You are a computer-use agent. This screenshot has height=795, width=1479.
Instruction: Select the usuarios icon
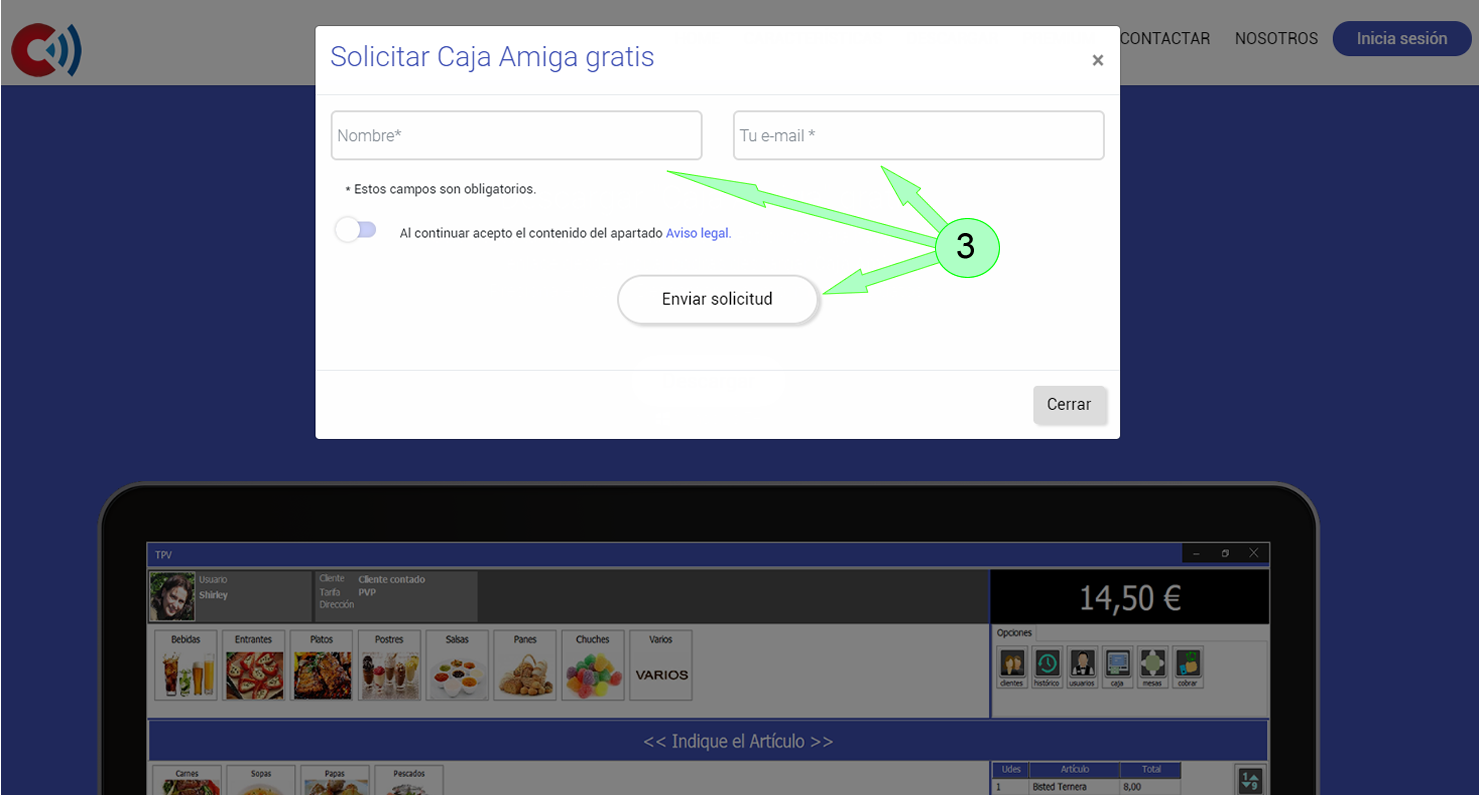1081,666
